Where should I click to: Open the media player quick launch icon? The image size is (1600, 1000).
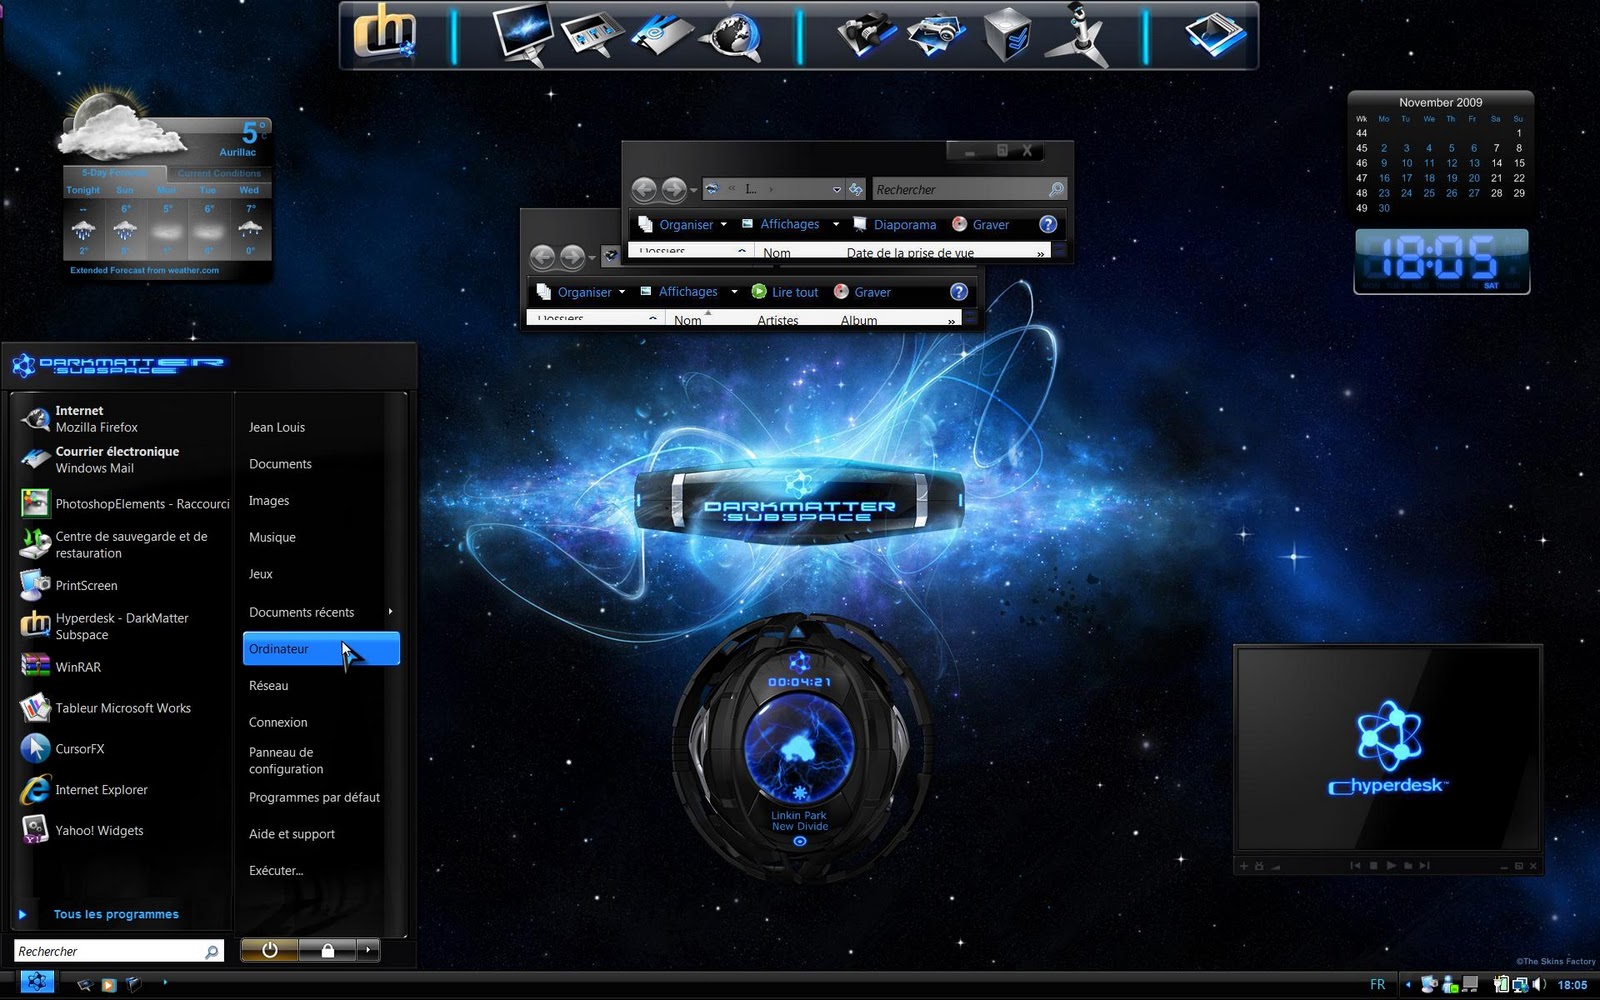109,985
